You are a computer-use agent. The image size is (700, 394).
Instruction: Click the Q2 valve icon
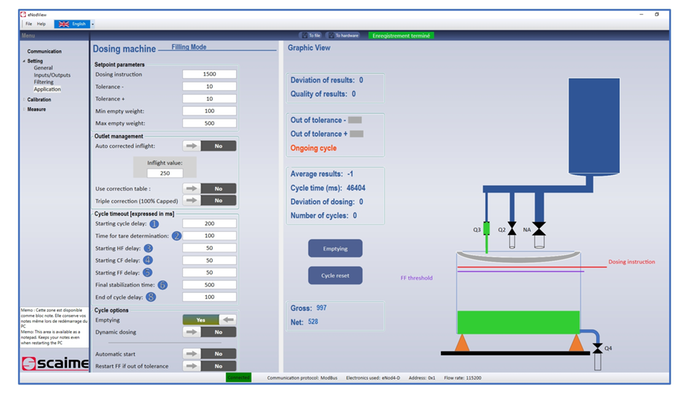512,228
